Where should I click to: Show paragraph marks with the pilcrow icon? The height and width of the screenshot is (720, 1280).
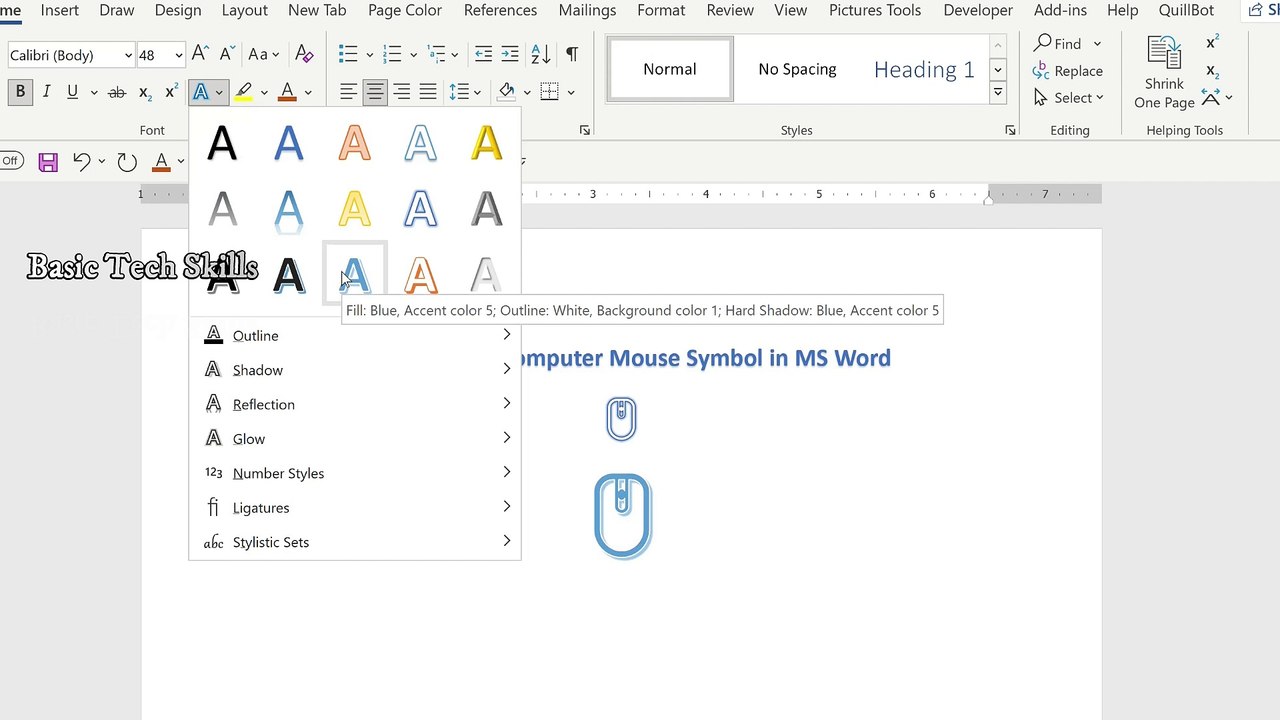click(572, 54)
